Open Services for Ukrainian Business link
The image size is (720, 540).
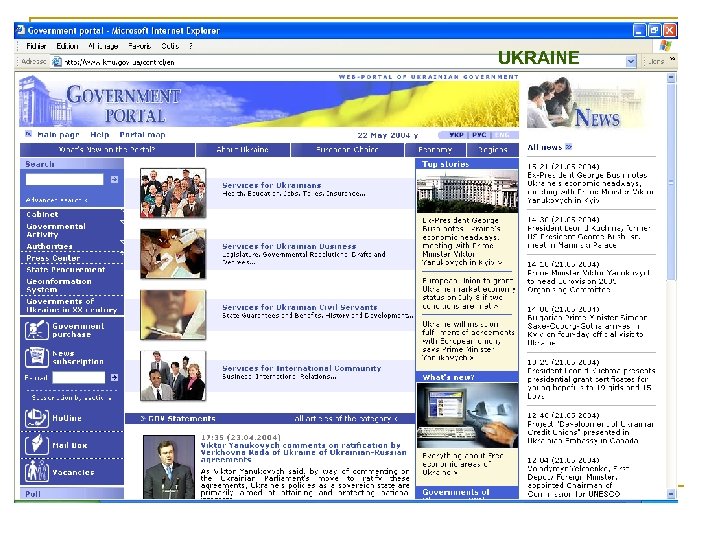click(x=289, y=246)
